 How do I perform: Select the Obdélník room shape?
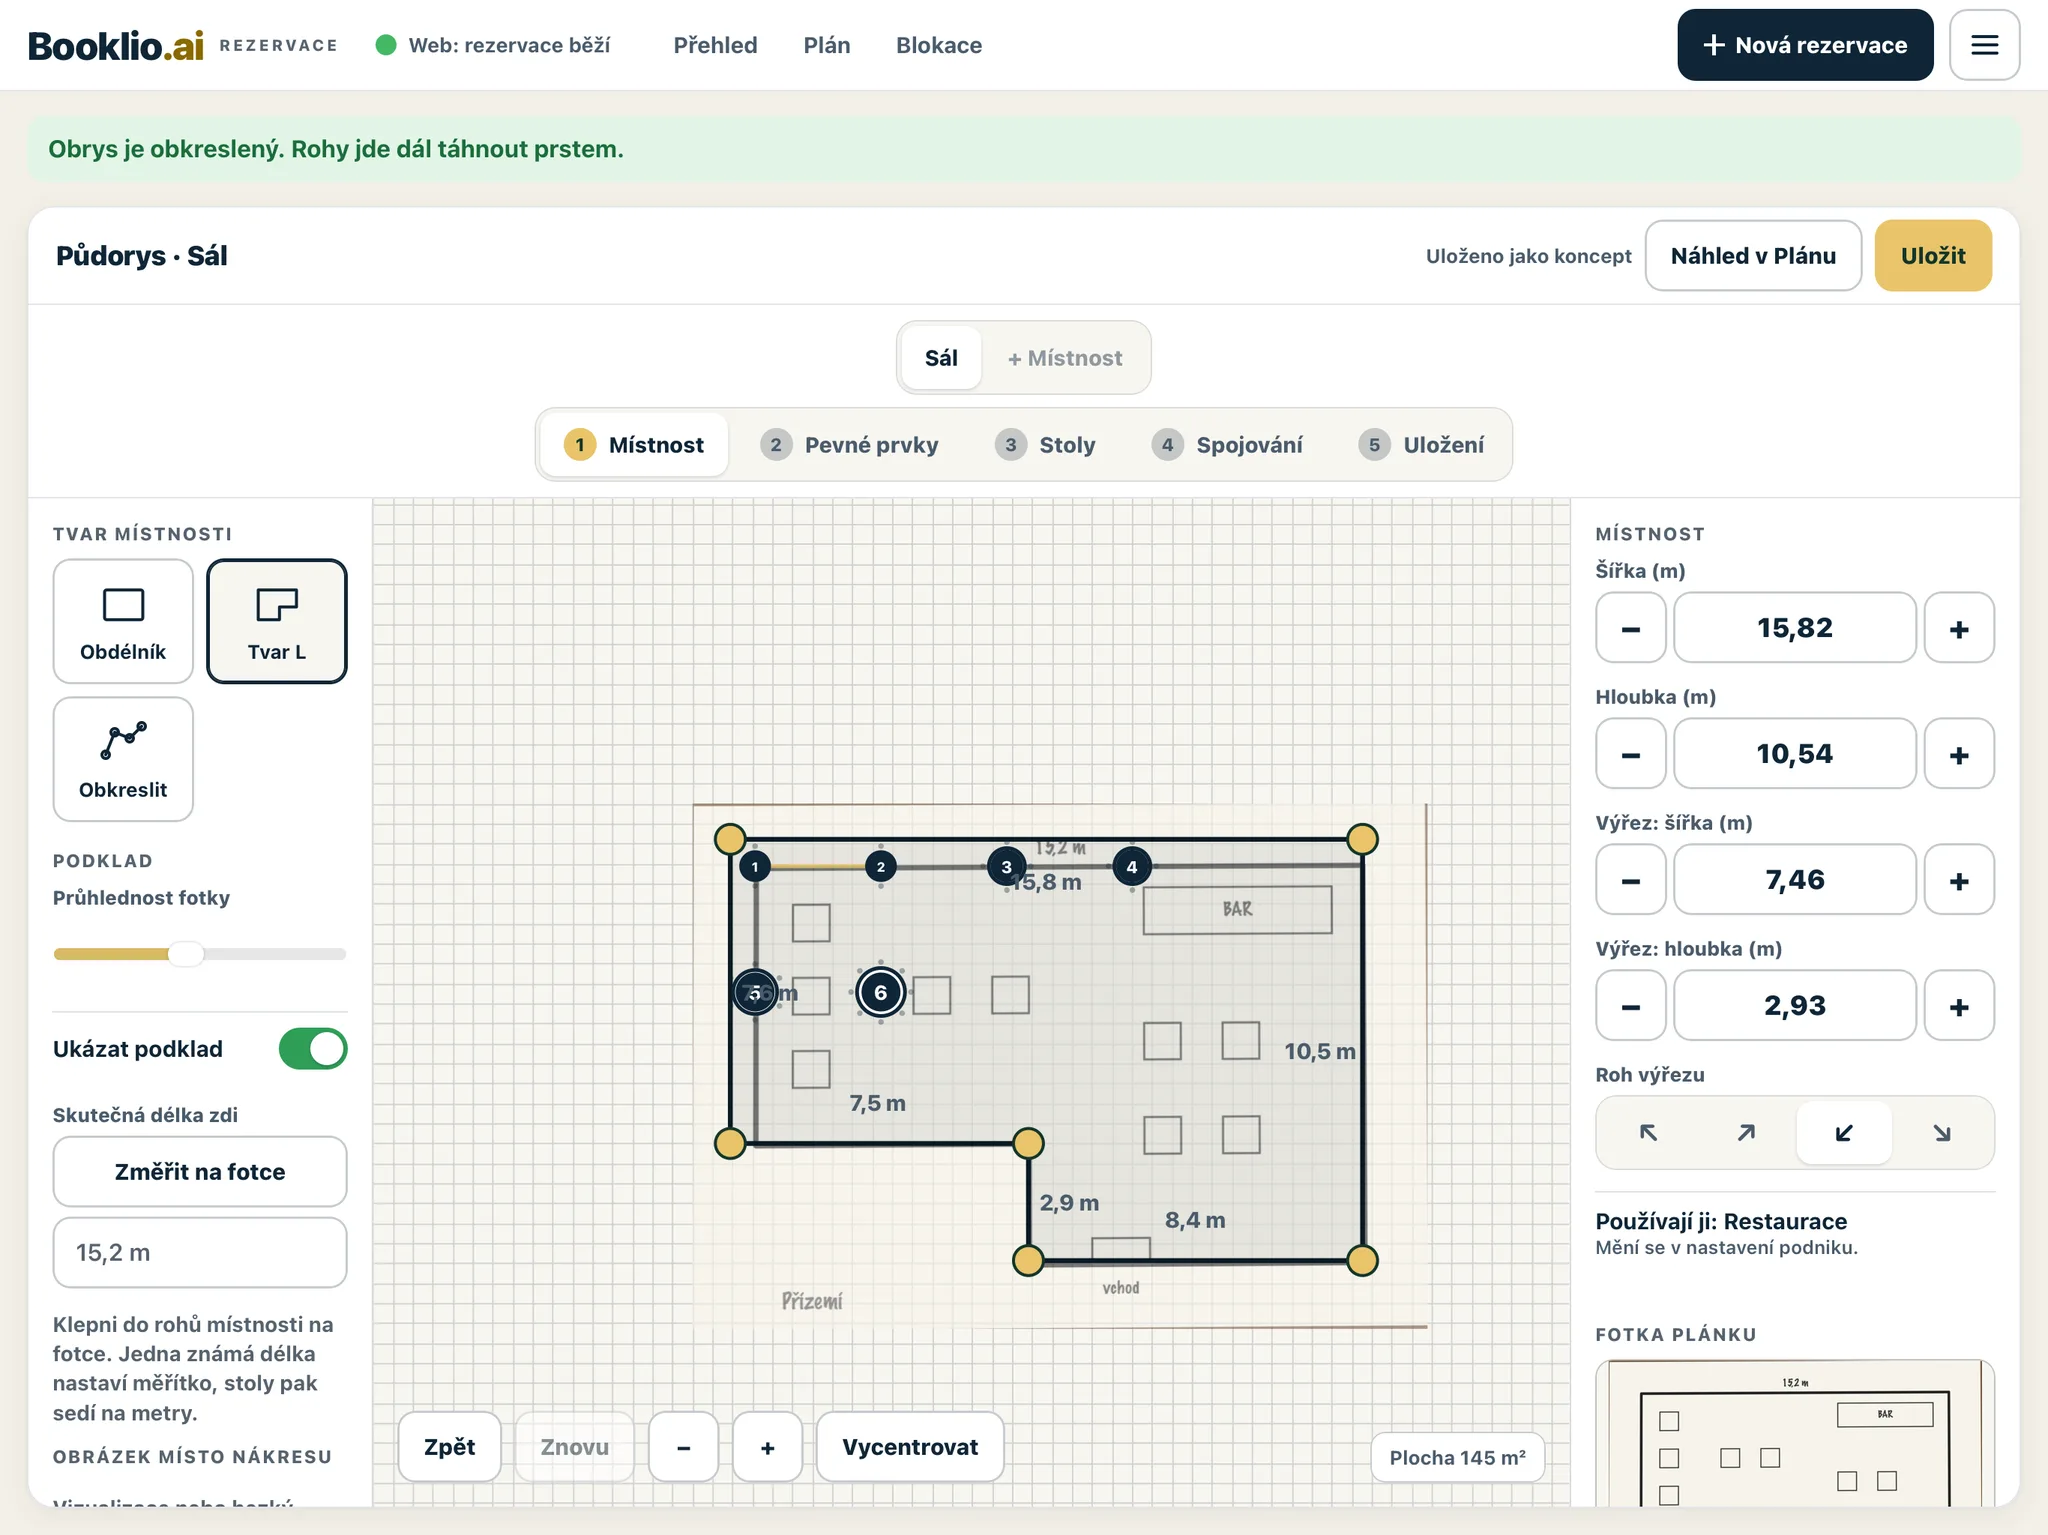[123, 621]
